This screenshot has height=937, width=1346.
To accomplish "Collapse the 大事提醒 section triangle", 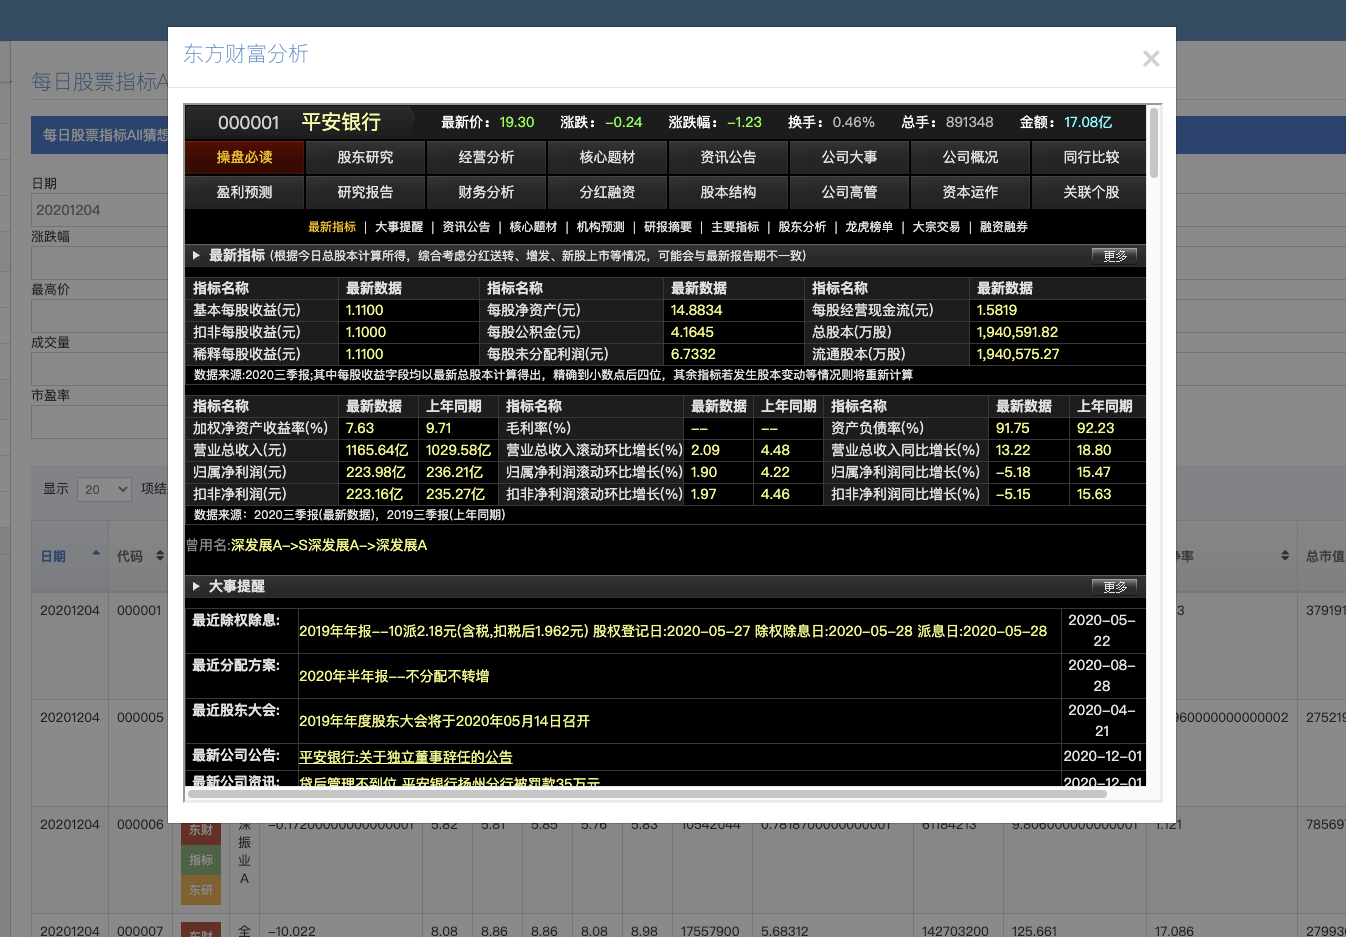I will (196, 587).
